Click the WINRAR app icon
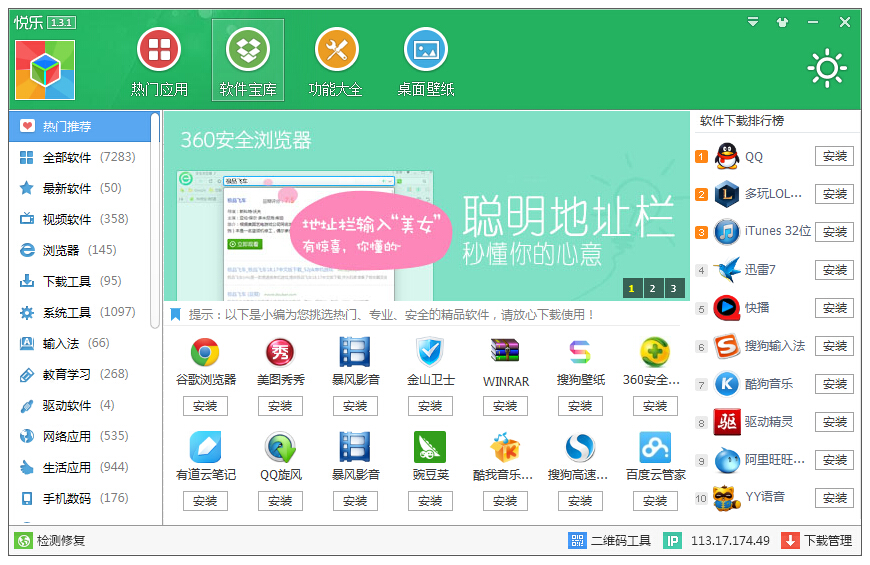Viewport: 870px width, 565px height. [505, 352]
